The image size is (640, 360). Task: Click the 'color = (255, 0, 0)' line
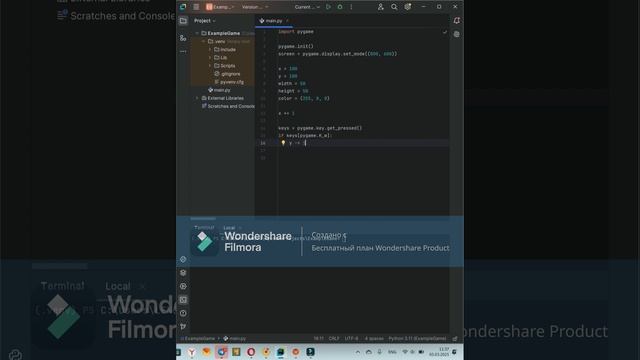click(304, 98)
